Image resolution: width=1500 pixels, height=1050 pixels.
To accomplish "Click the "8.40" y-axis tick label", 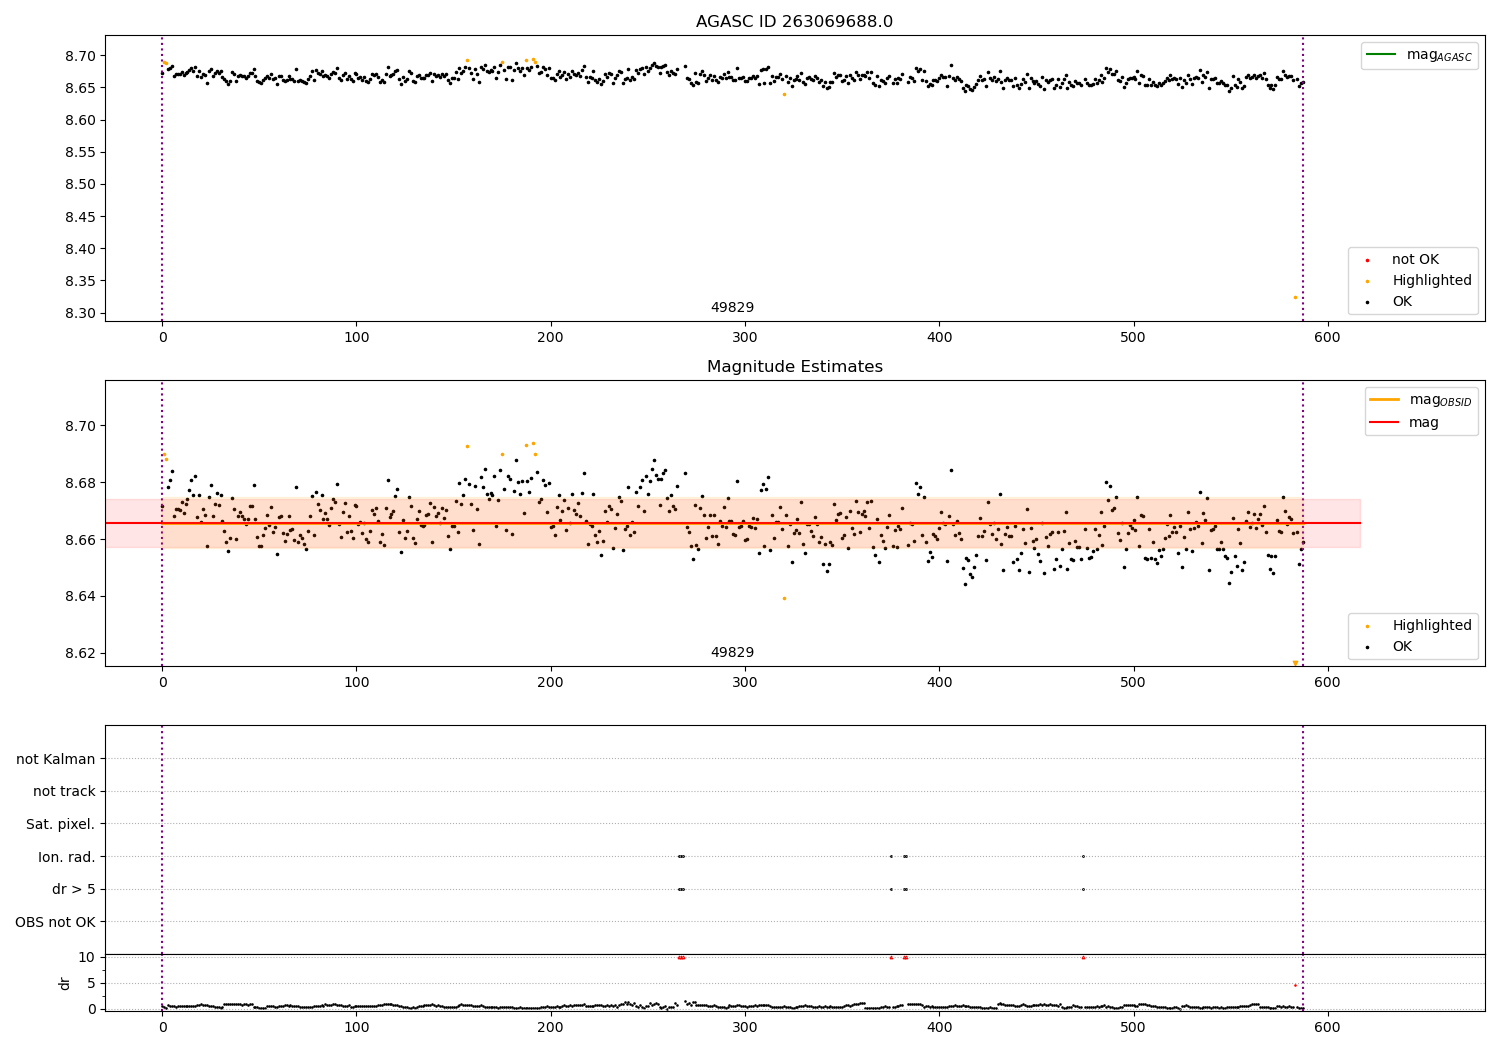I will click(x=80, y=249).
